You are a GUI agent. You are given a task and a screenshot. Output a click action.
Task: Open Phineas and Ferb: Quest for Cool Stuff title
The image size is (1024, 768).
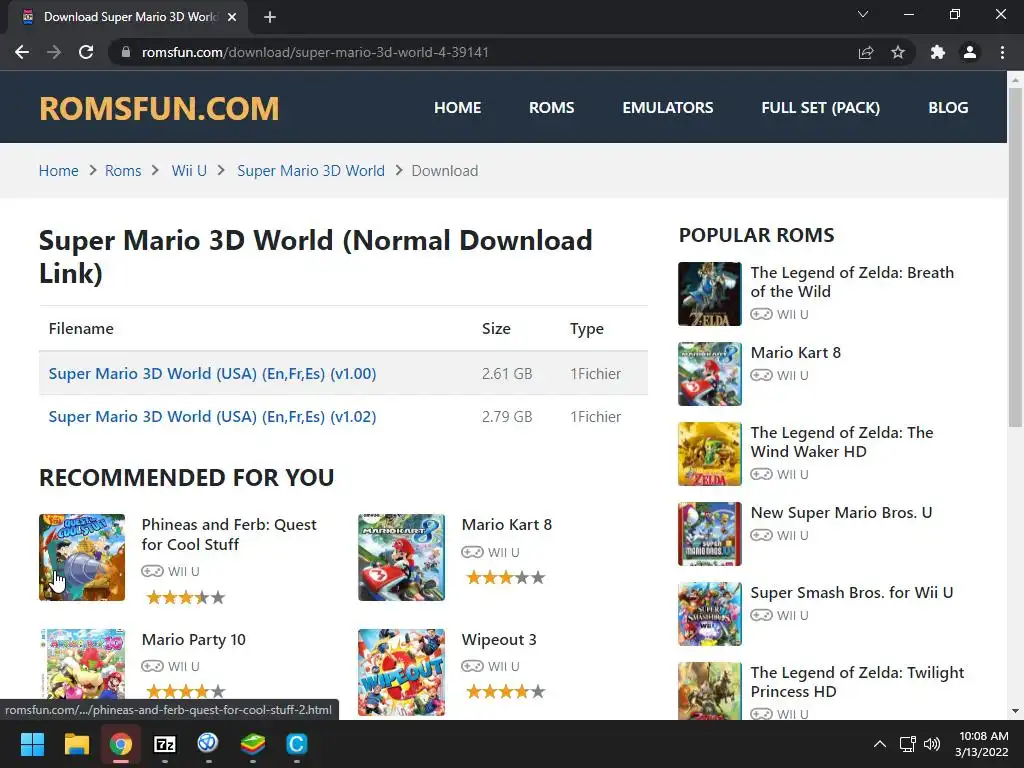tap(229, 534)
